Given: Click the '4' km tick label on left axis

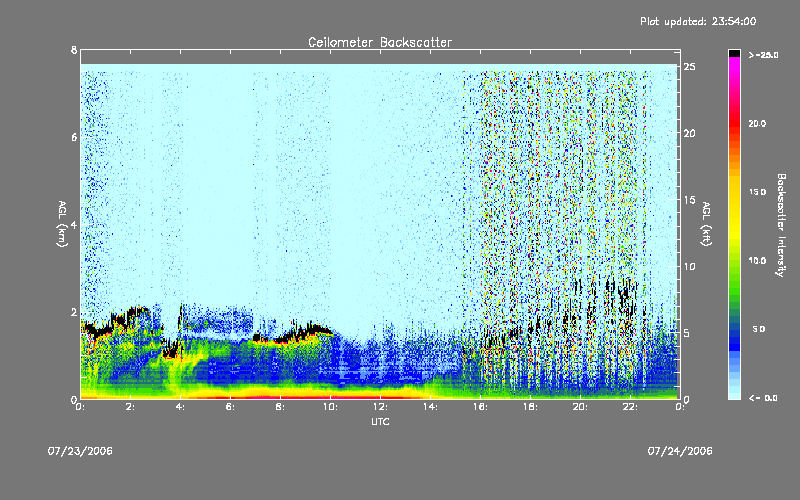Looking at the screenshot, I should (74, 225).
